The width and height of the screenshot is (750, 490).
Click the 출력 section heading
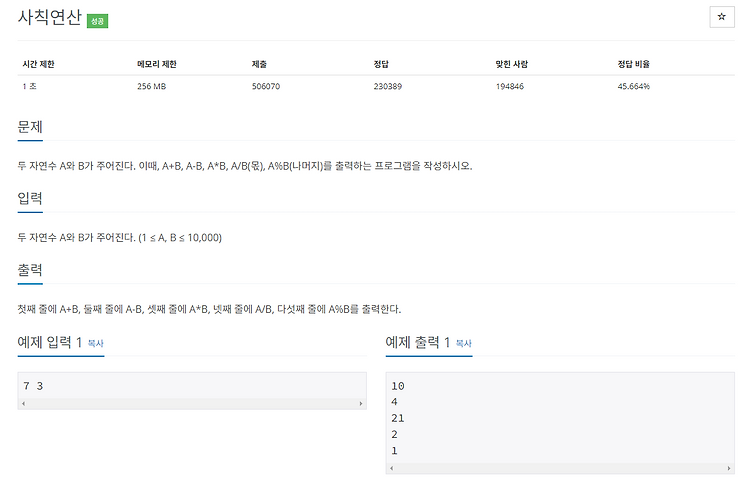point(30,270)
